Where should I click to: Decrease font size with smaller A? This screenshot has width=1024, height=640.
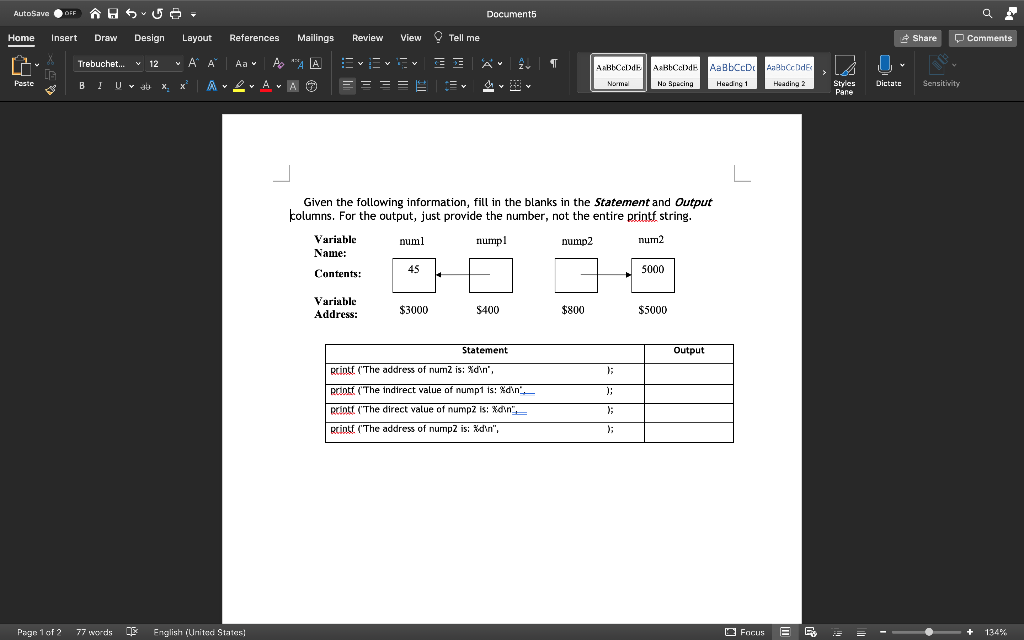click(x=212, y=63)
